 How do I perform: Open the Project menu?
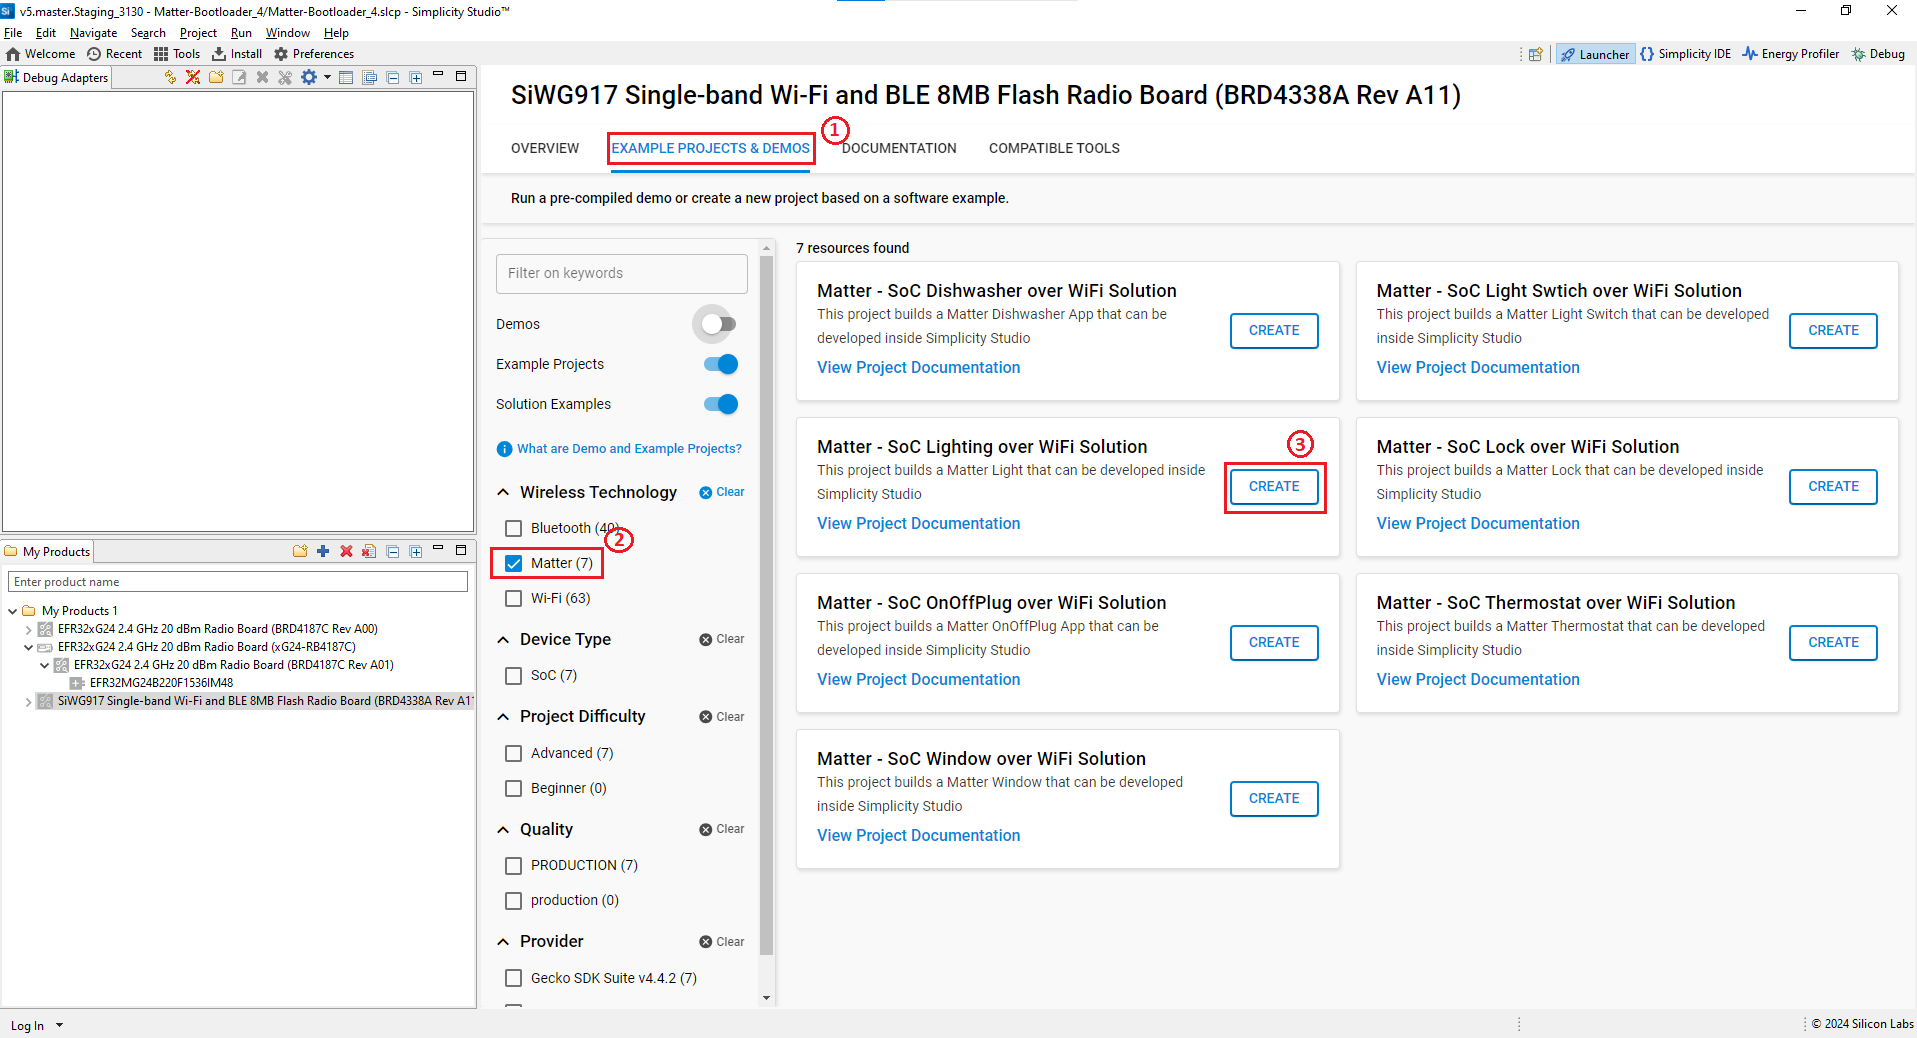[x=198, y=33]
